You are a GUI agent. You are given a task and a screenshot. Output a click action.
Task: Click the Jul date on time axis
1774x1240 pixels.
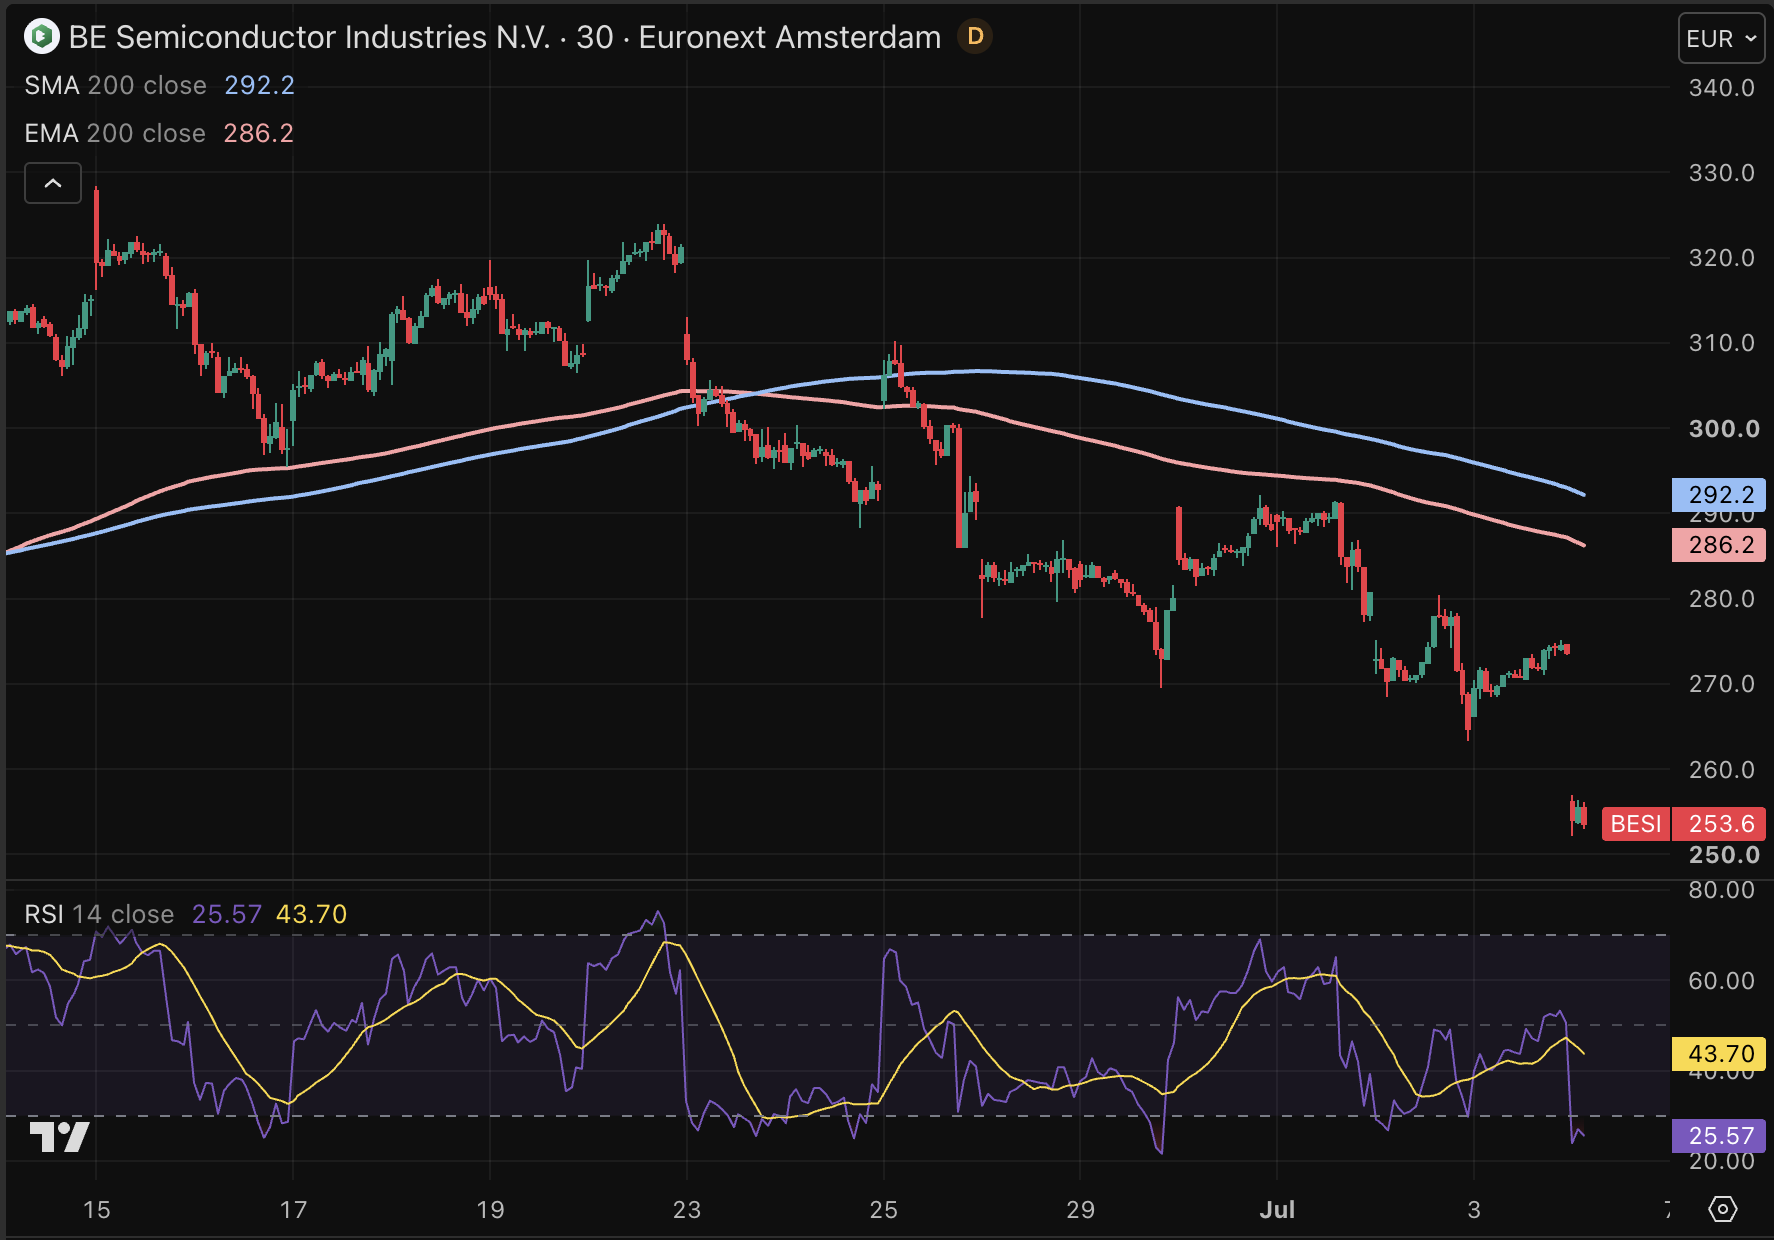pyautogui.click(x=1277, y=1210)
